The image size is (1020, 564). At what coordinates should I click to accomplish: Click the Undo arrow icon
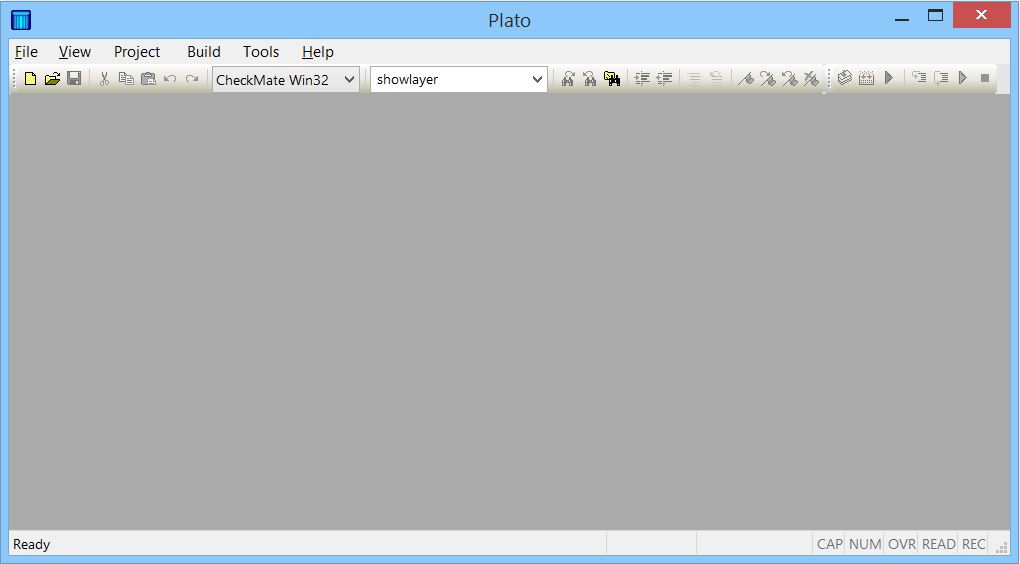[170, 79]
